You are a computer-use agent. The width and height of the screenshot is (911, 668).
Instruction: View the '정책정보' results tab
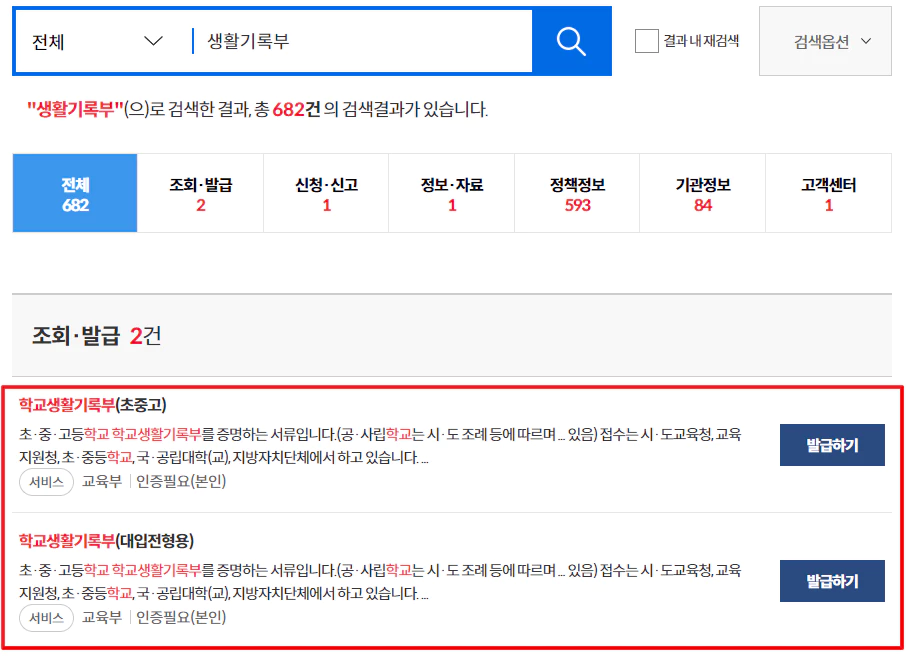click(x=577, y=193)
